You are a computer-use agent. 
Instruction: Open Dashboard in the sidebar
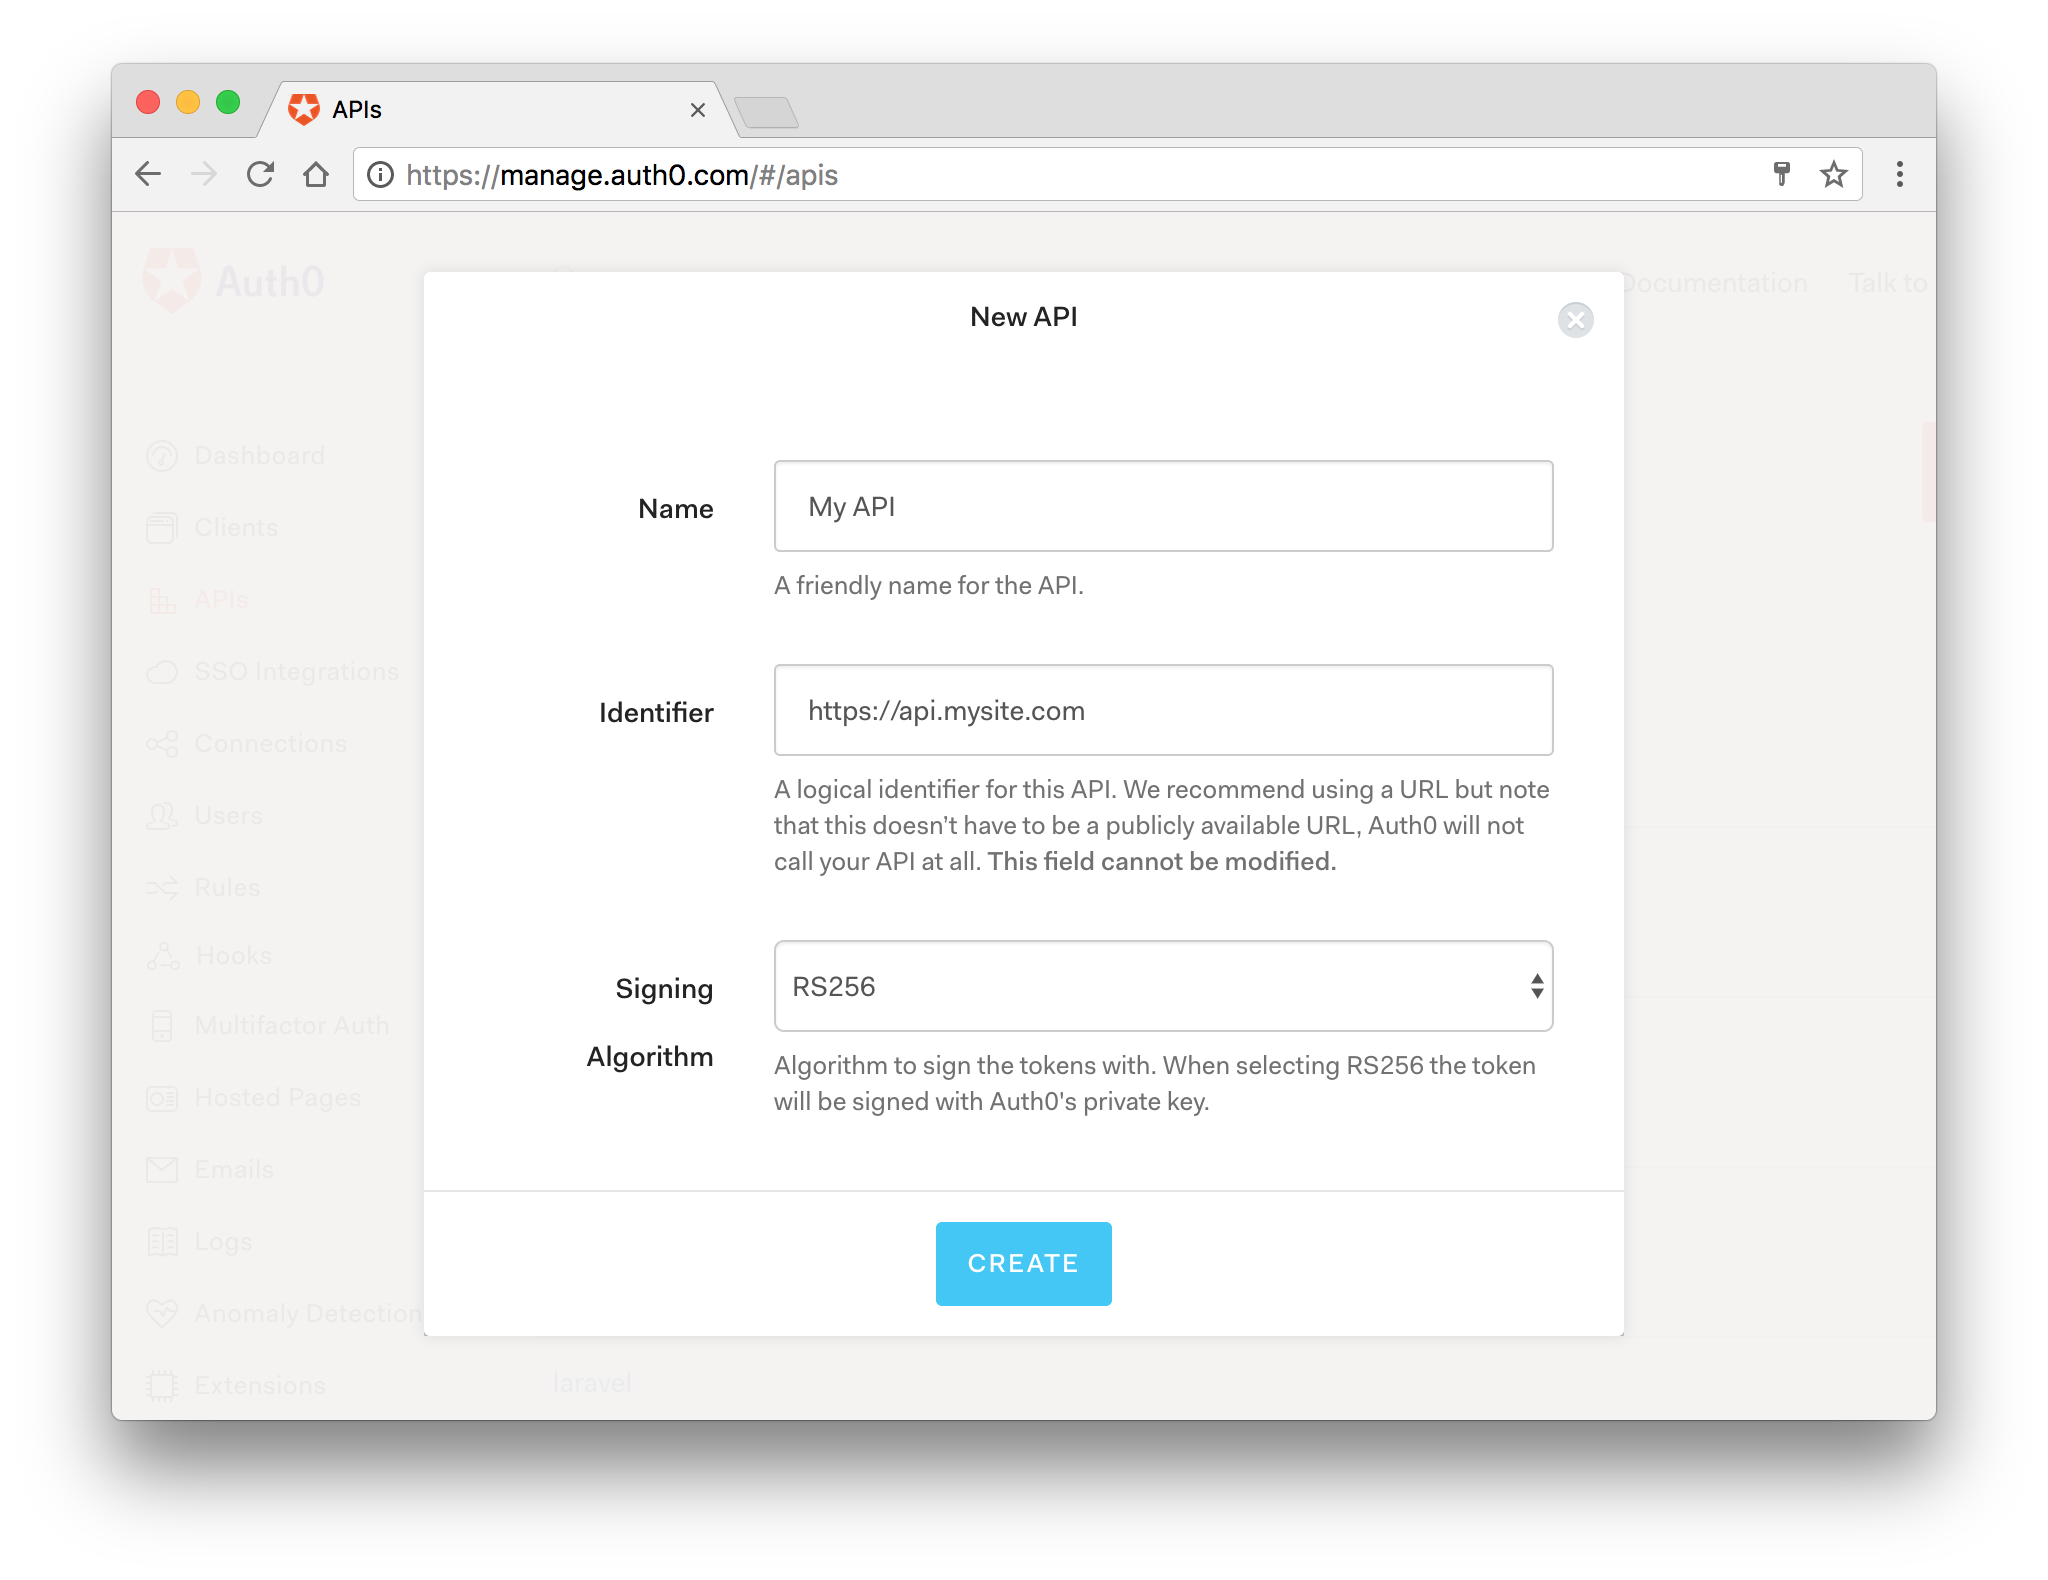[236, 456]
